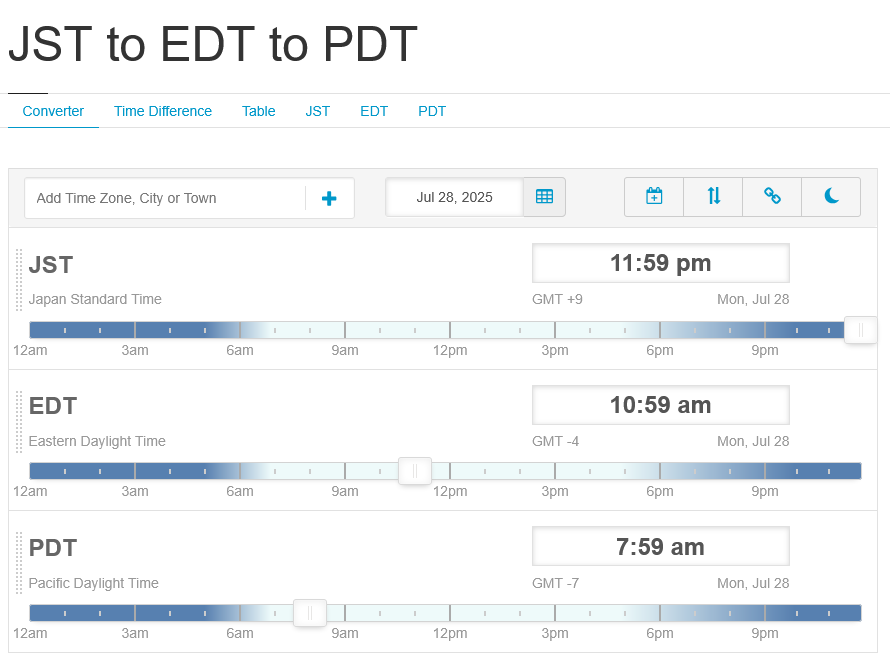
Task: Switch to the Time Difference tab
Action: 163,111
